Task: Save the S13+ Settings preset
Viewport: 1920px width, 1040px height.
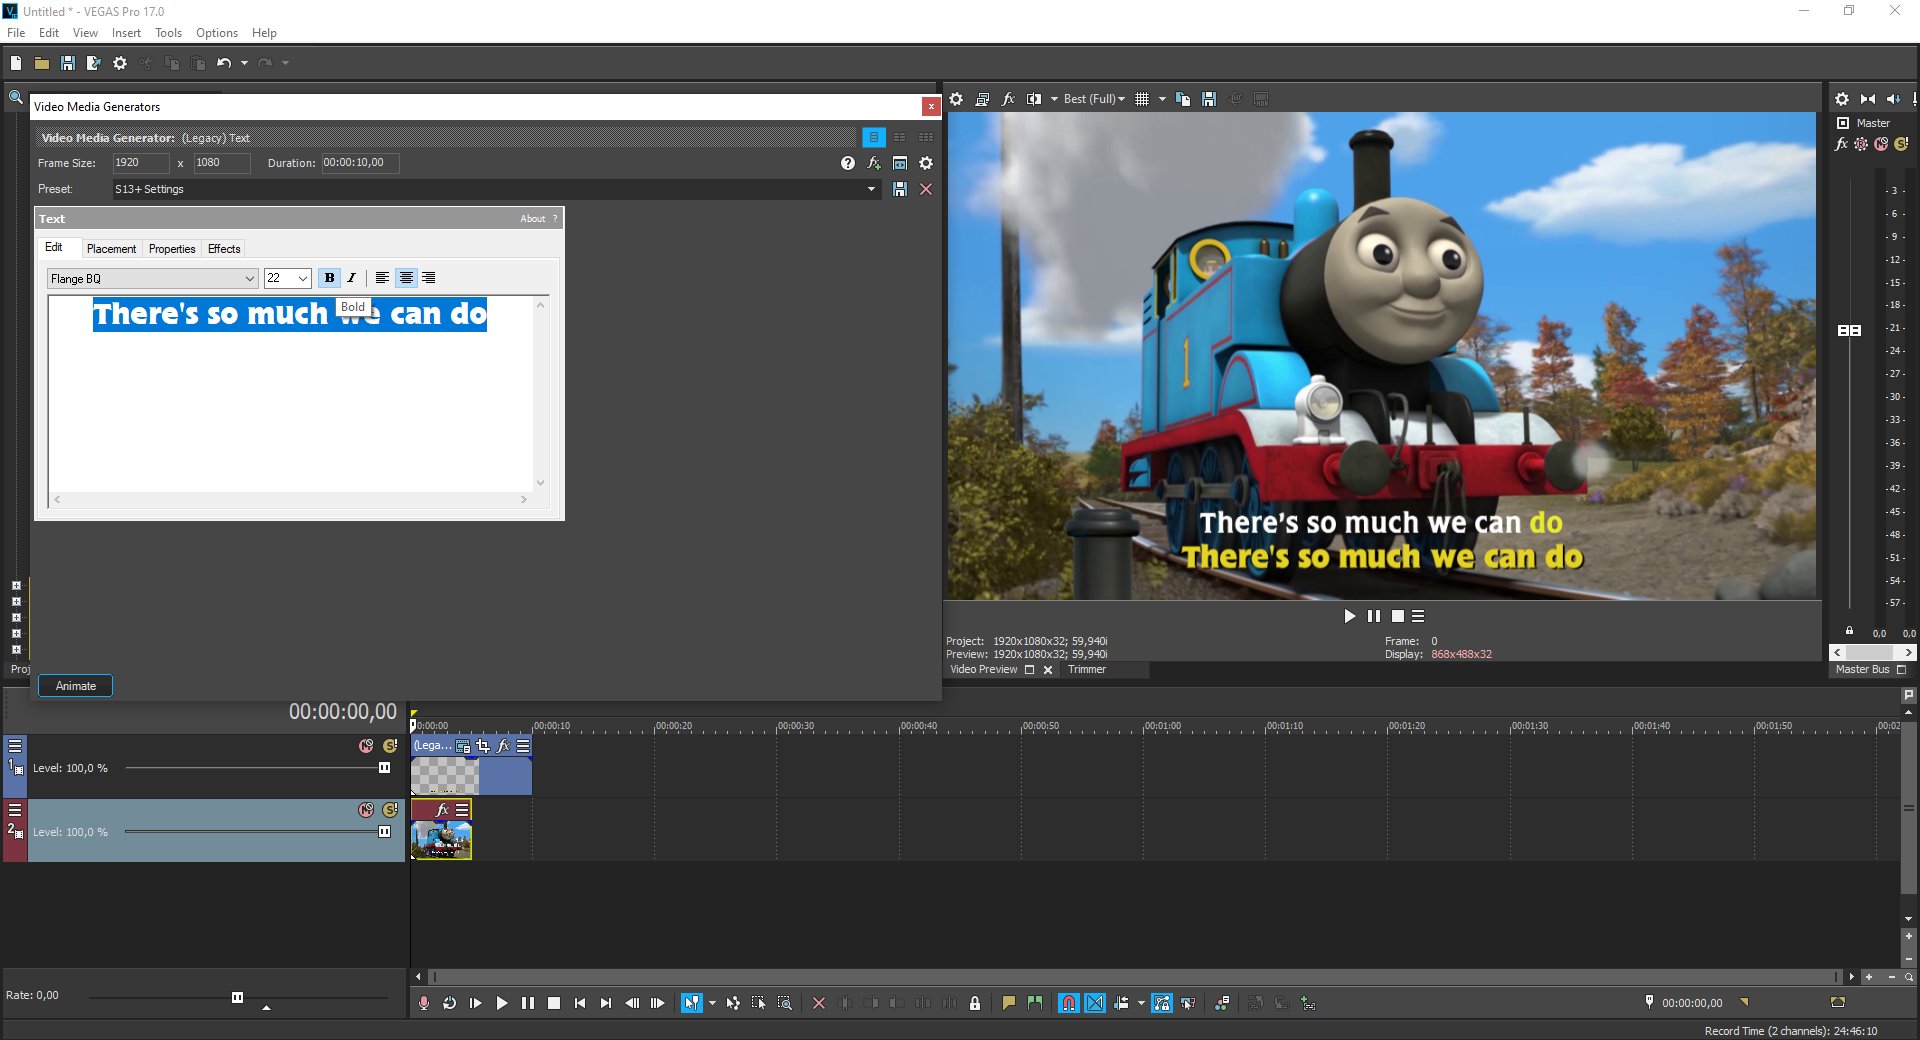Action: [900, 189]
